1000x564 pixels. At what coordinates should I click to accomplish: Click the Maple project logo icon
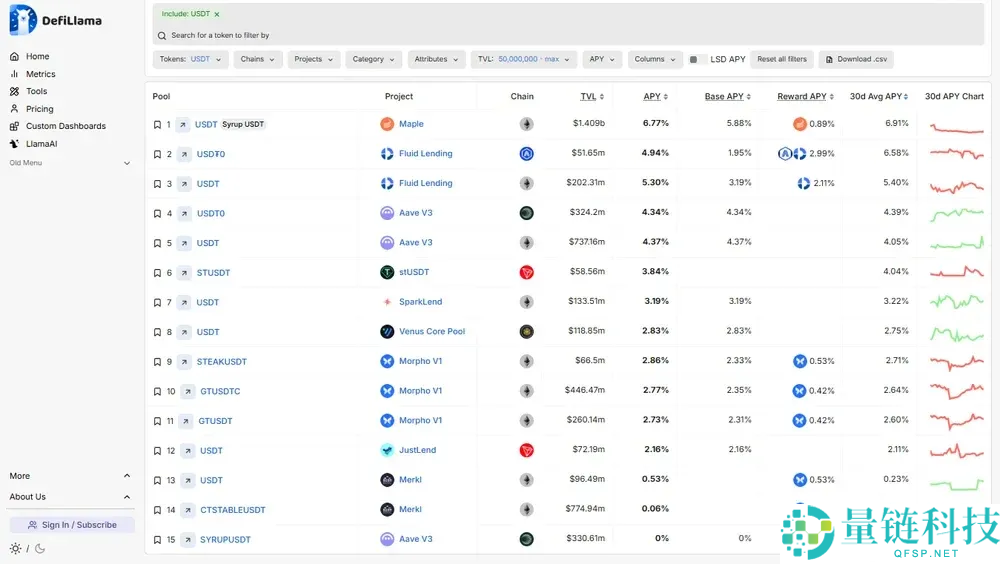pyautogui.click(x=387, y=124)
